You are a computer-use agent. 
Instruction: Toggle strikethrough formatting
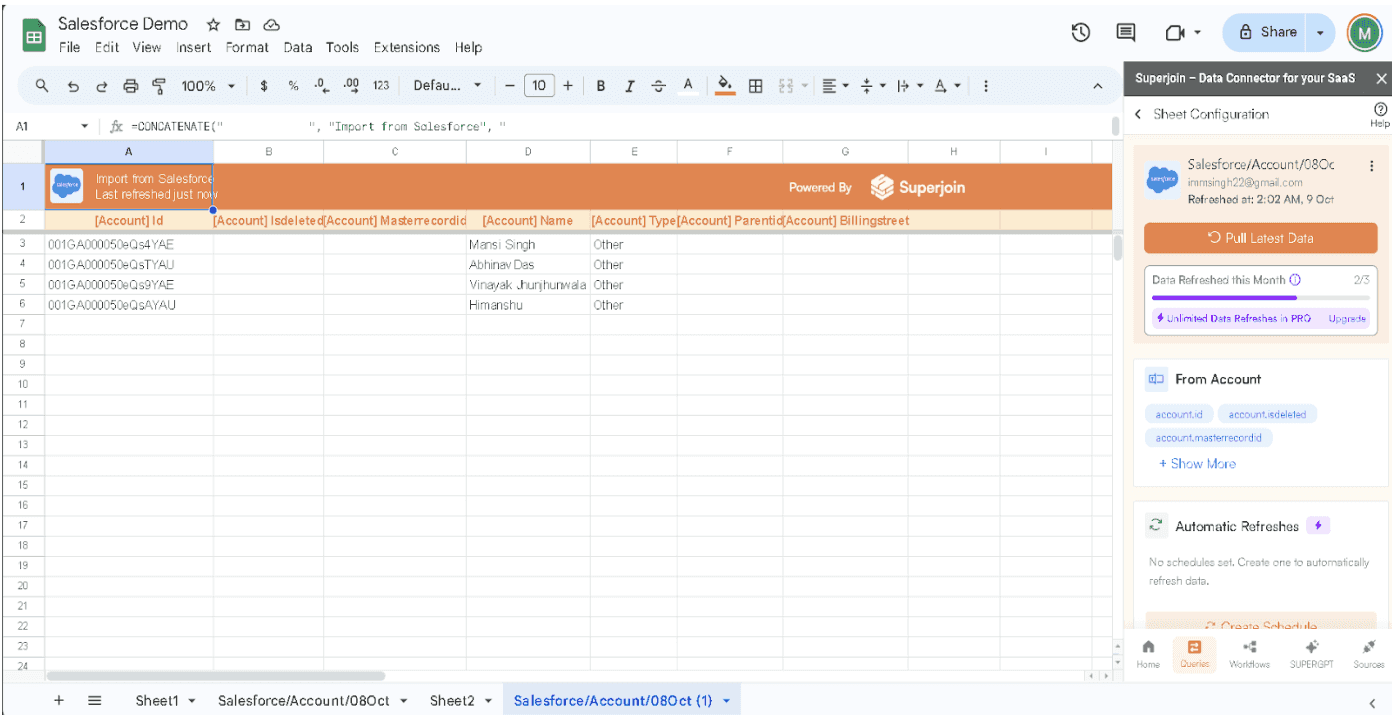[658, 86]
